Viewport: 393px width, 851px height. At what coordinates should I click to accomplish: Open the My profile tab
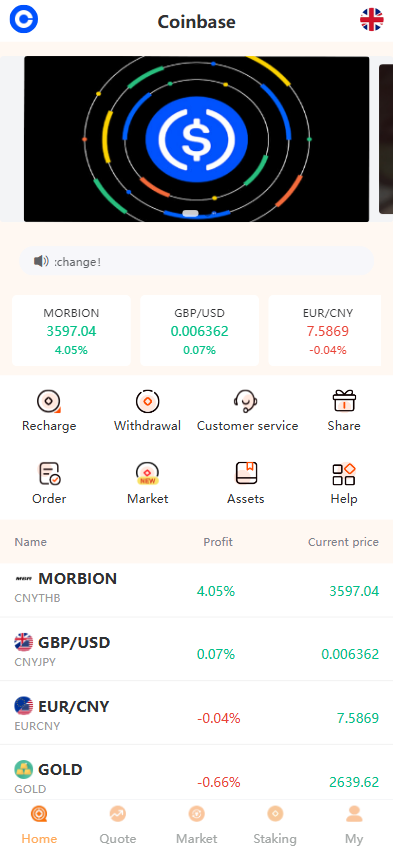[354, 825]
